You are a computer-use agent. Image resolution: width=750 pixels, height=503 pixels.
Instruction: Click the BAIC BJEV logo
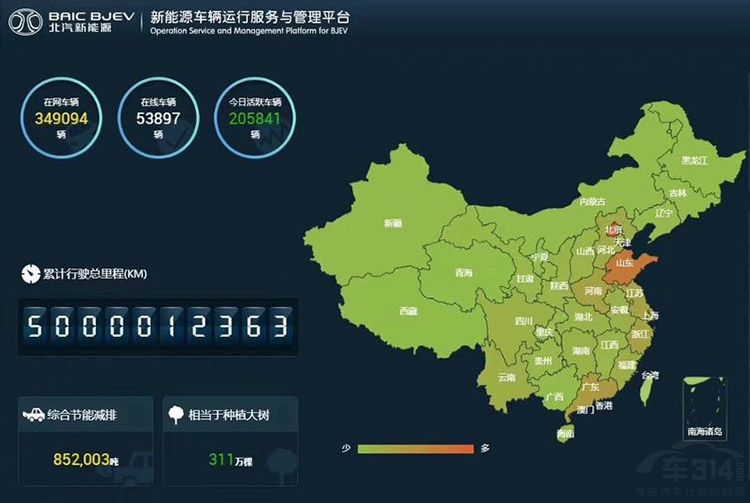(72, 23)
